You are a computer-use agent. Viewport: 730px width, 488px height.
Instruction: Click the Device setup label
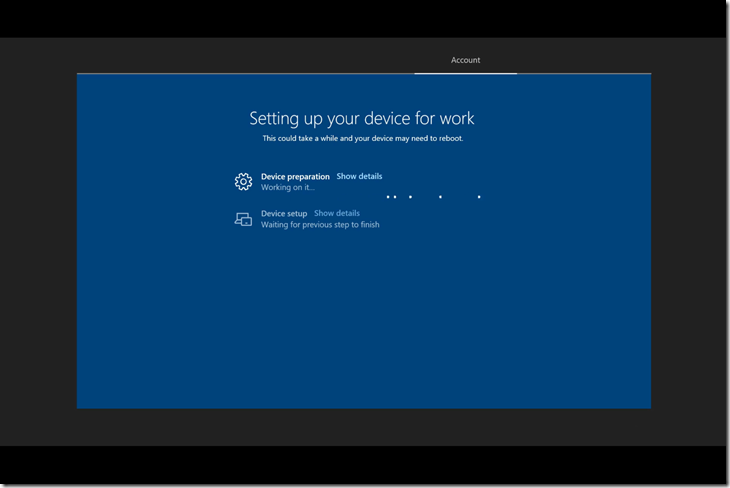(284, 213)
